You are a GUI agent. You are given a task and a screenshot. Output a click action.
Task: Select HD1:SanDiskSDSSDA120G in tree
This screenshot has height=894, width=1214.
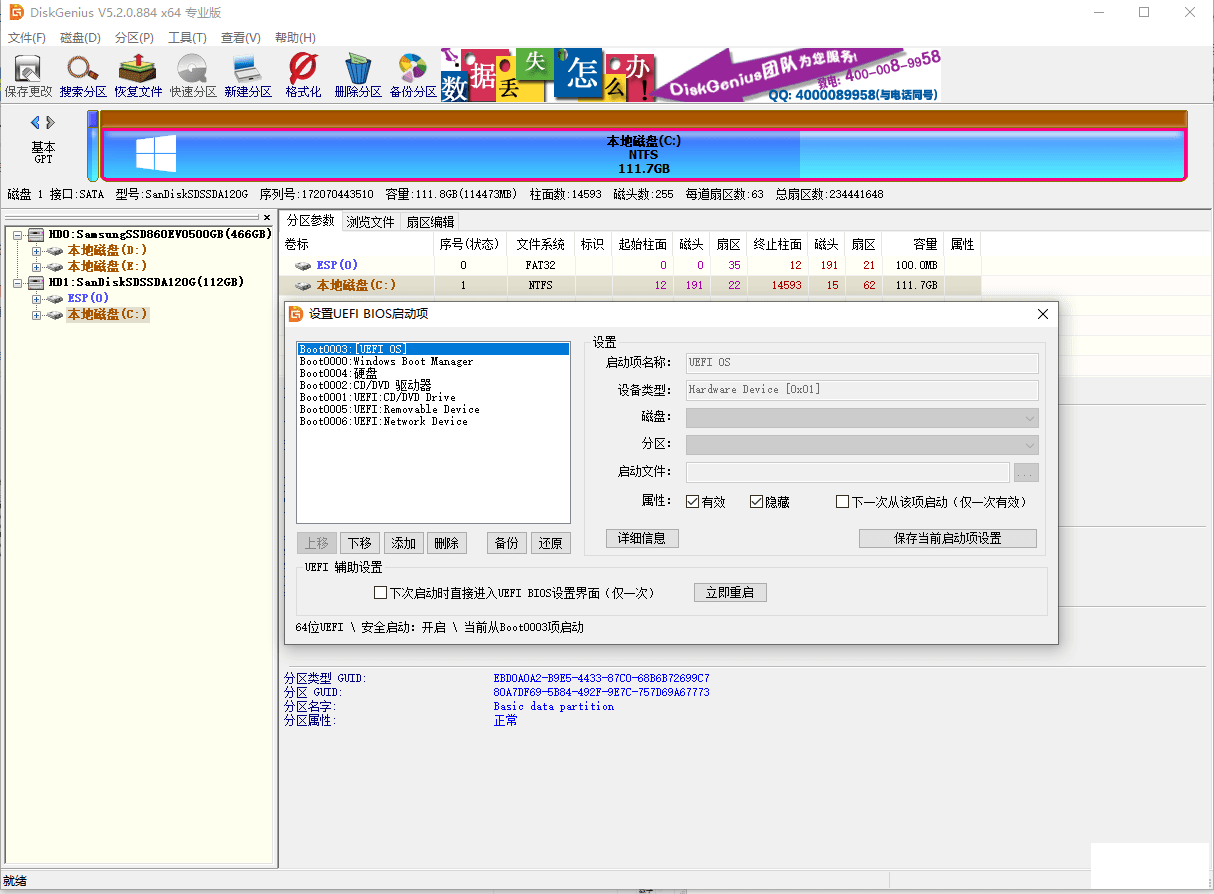coord(146,282)
